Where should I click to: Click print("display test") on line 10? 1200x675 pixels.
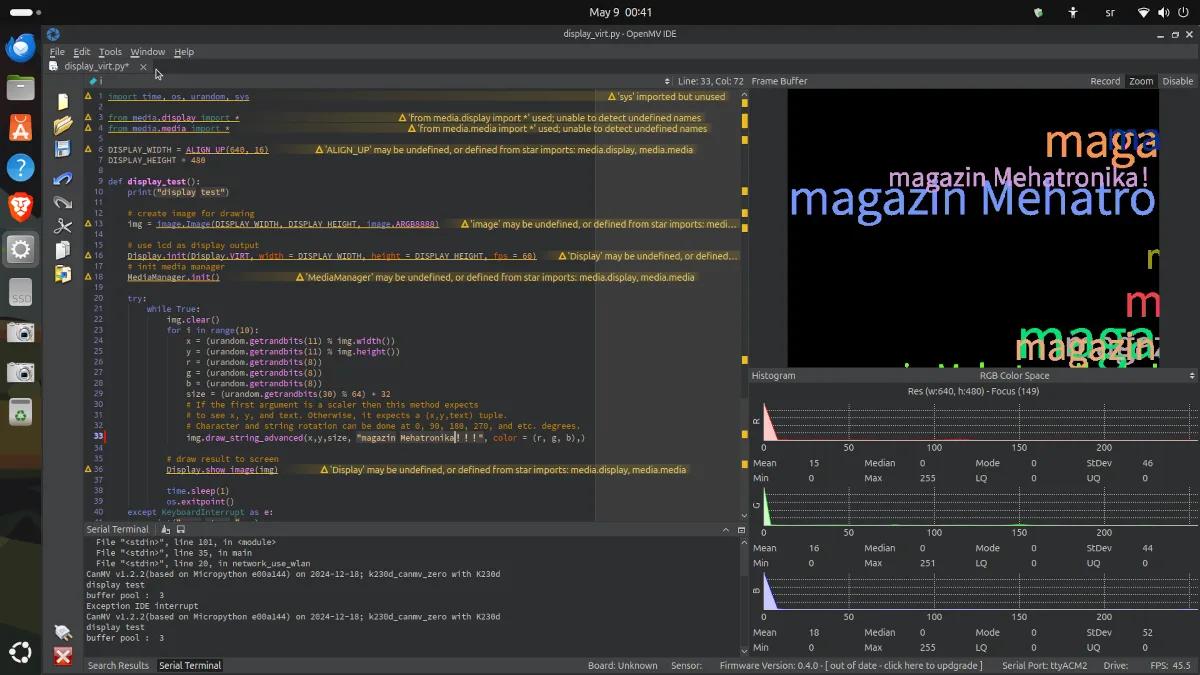point(178,192)
